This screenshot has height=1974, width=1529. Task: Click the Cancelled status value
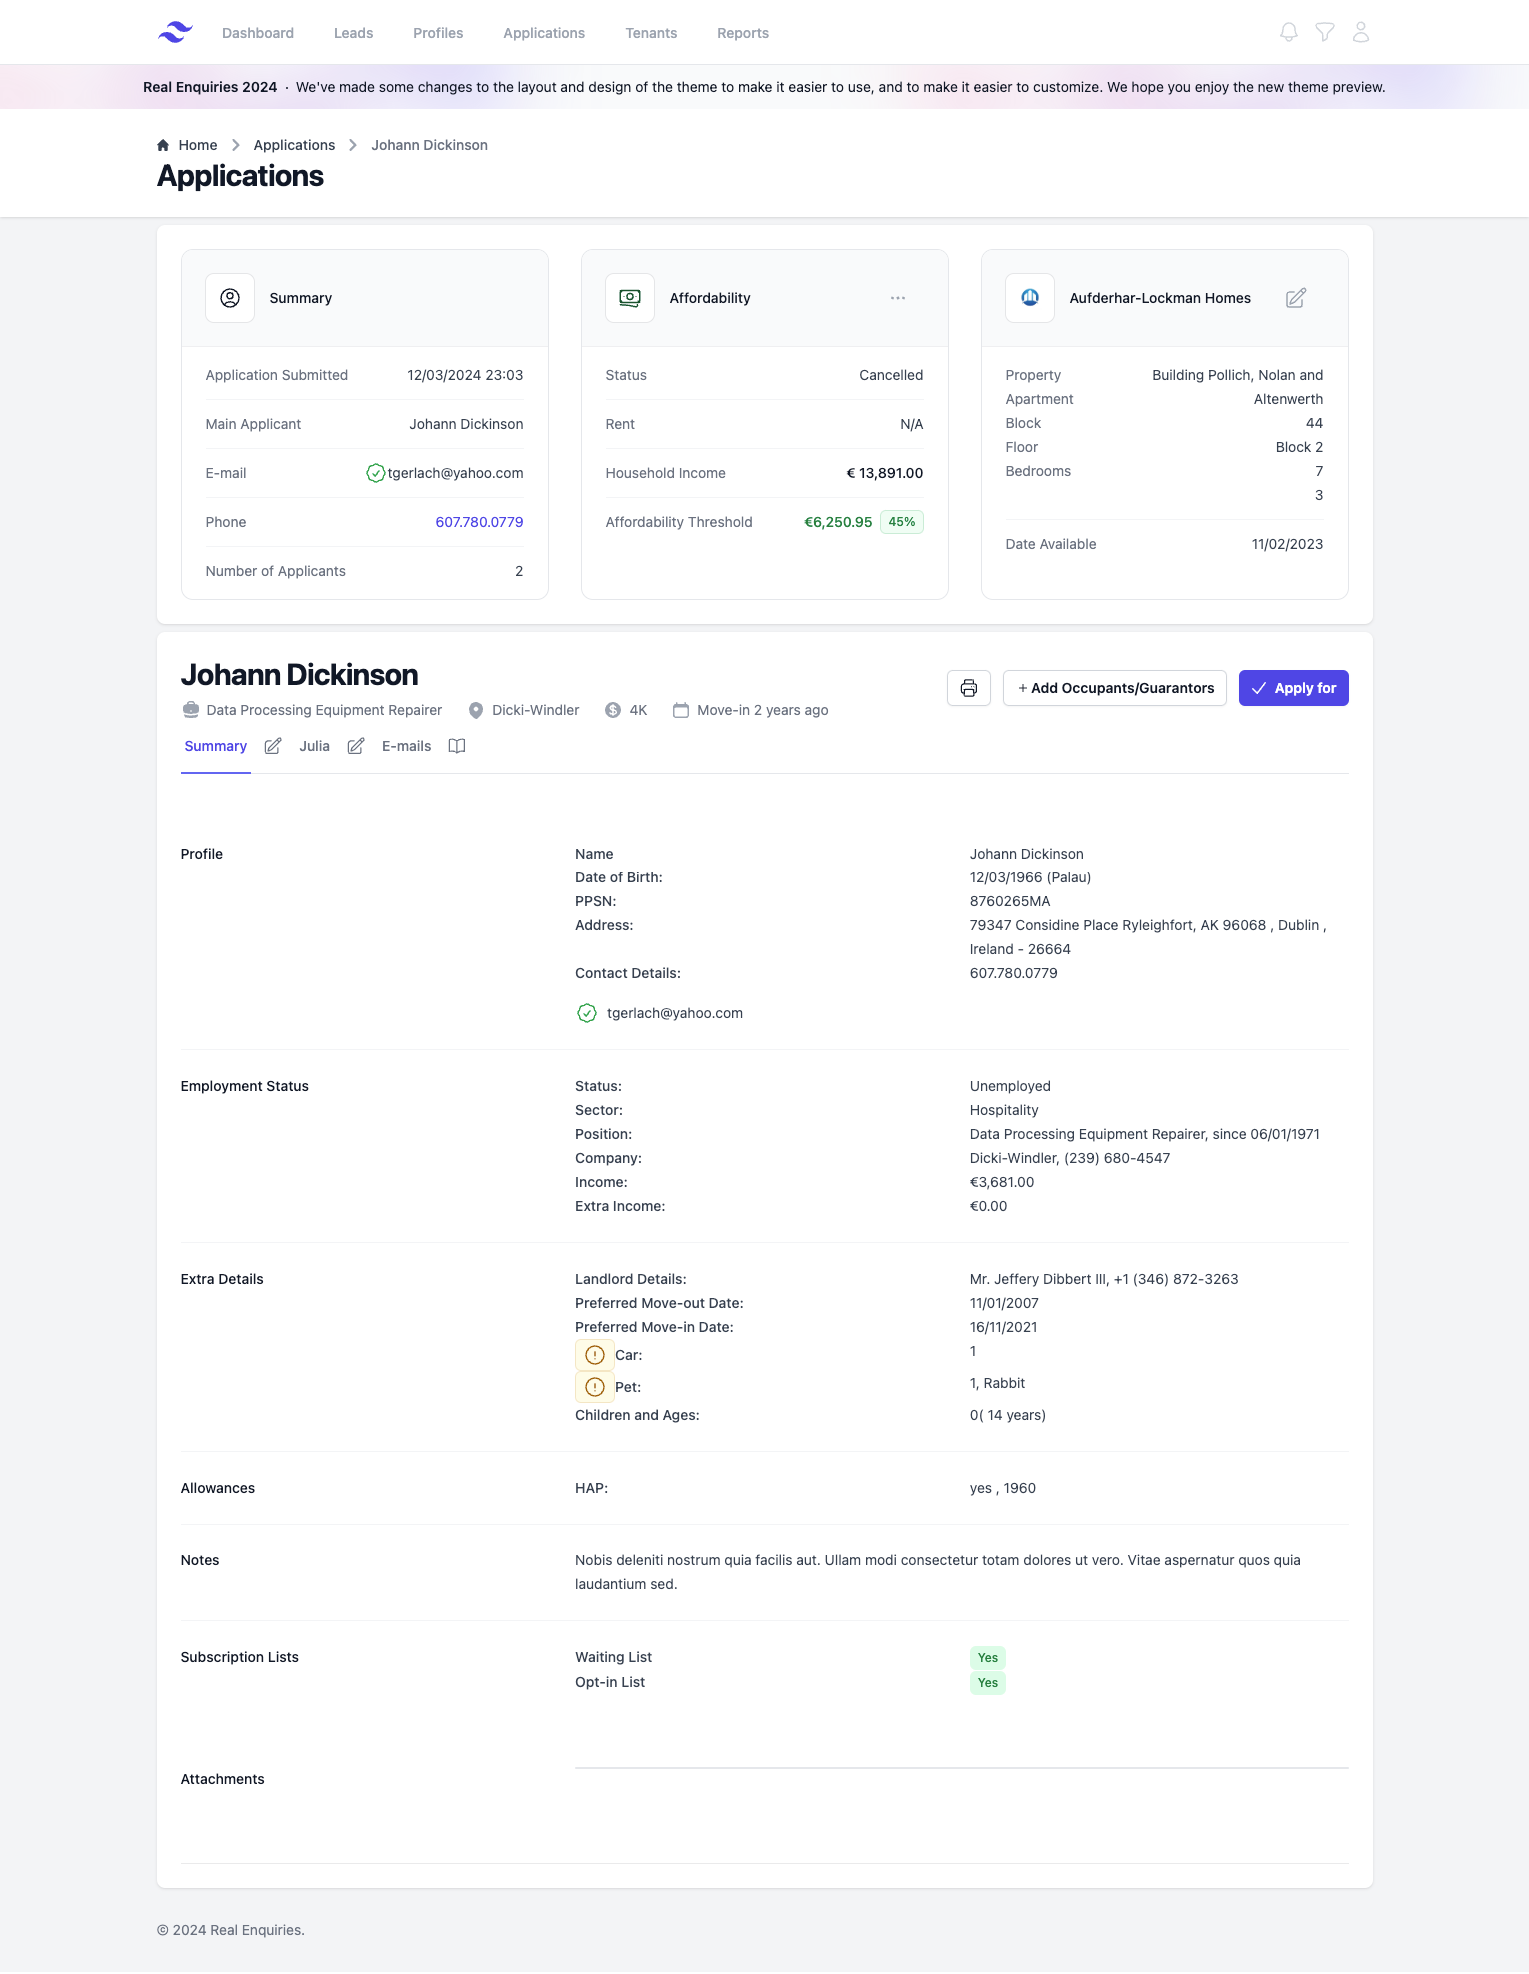[x=891, y=375]
